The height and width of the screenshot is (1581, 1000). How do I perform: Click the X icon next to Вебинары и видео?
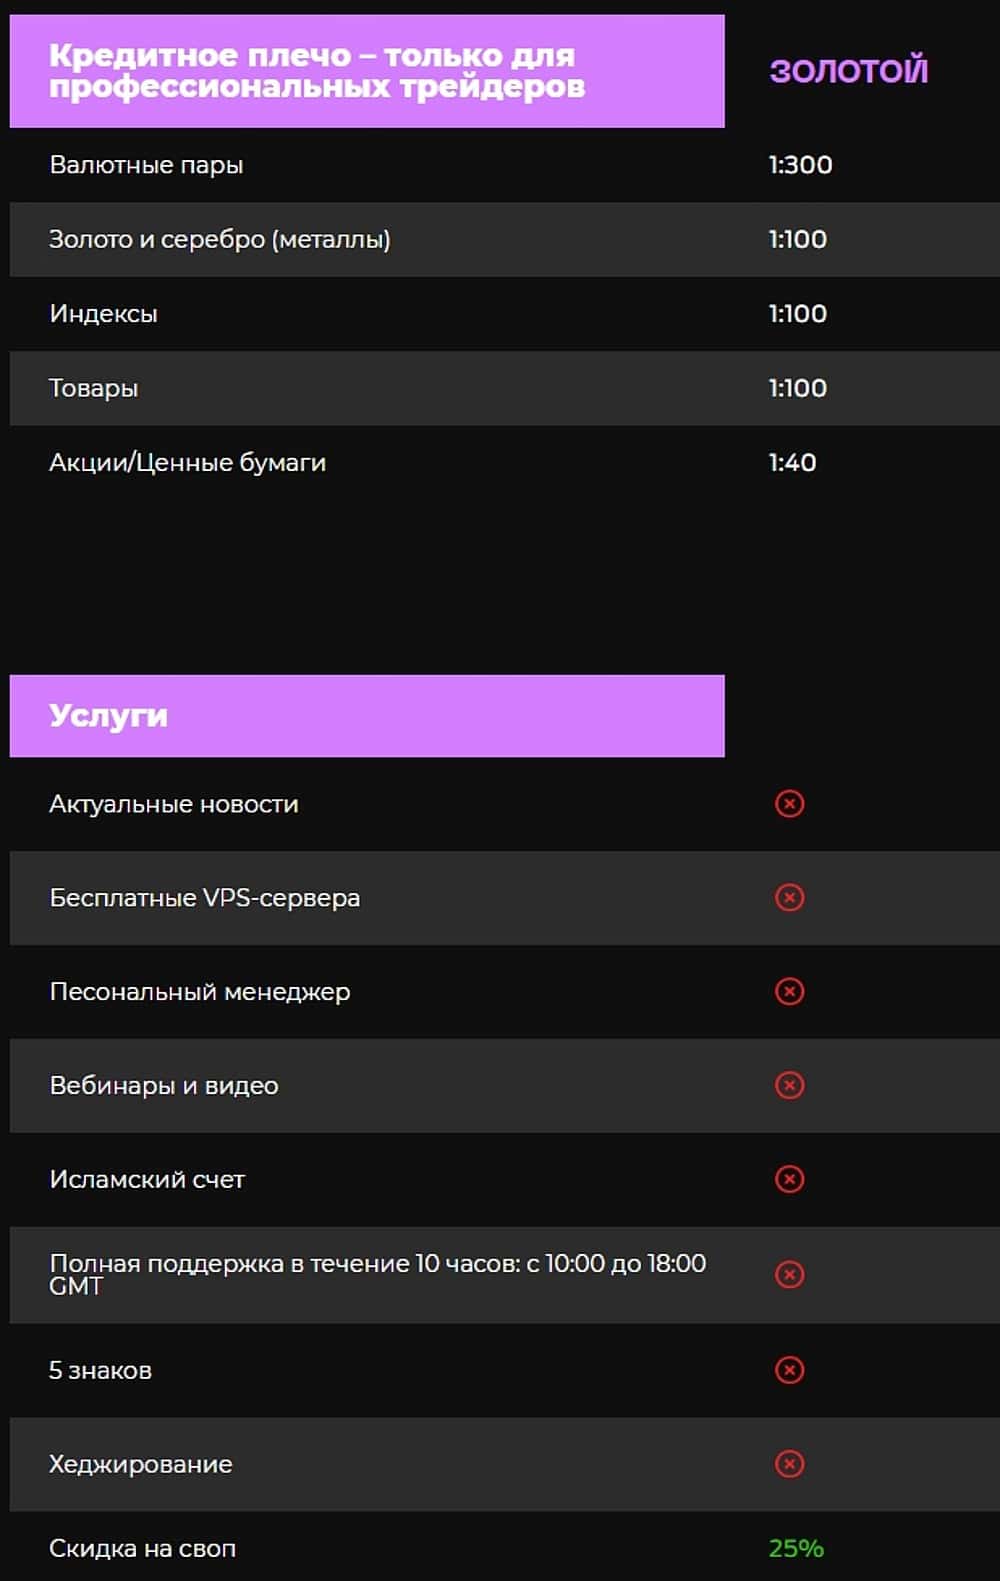point(789,1085)
